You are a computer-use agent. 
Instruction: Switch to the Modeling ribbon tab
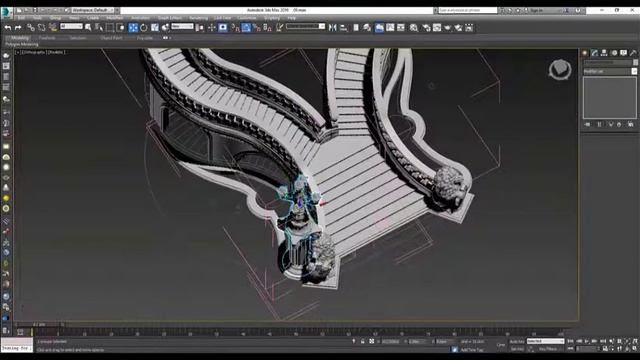coord(20,38)
